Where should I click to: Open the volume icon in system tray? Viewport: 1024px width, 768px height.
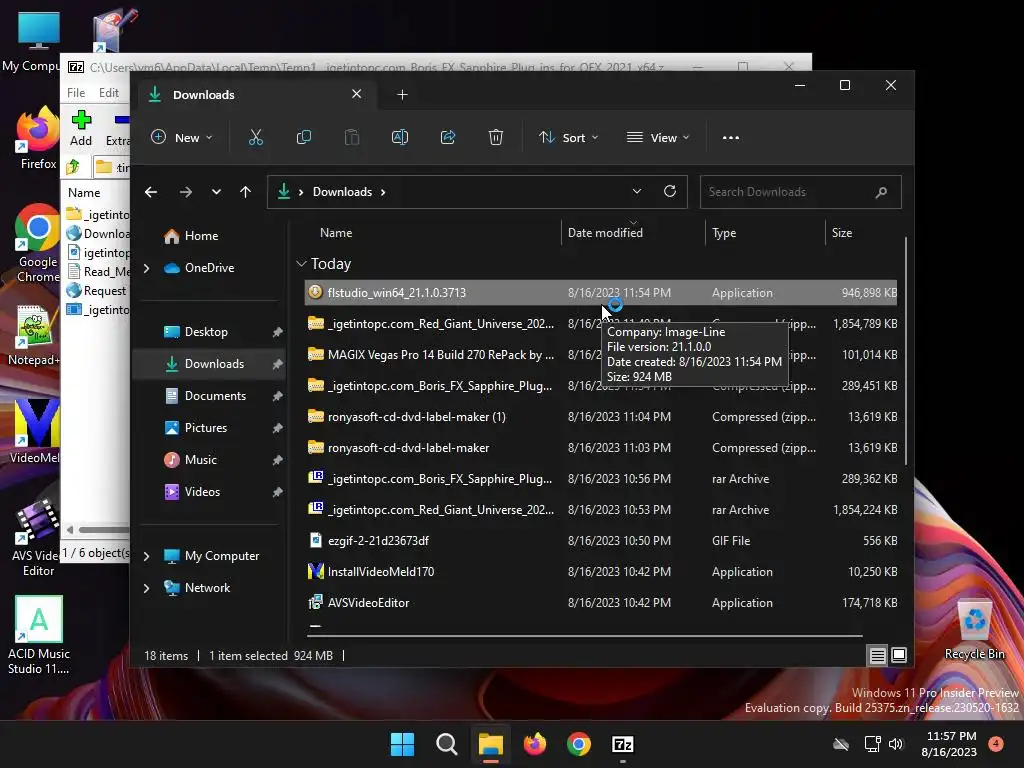click(896, 744)
